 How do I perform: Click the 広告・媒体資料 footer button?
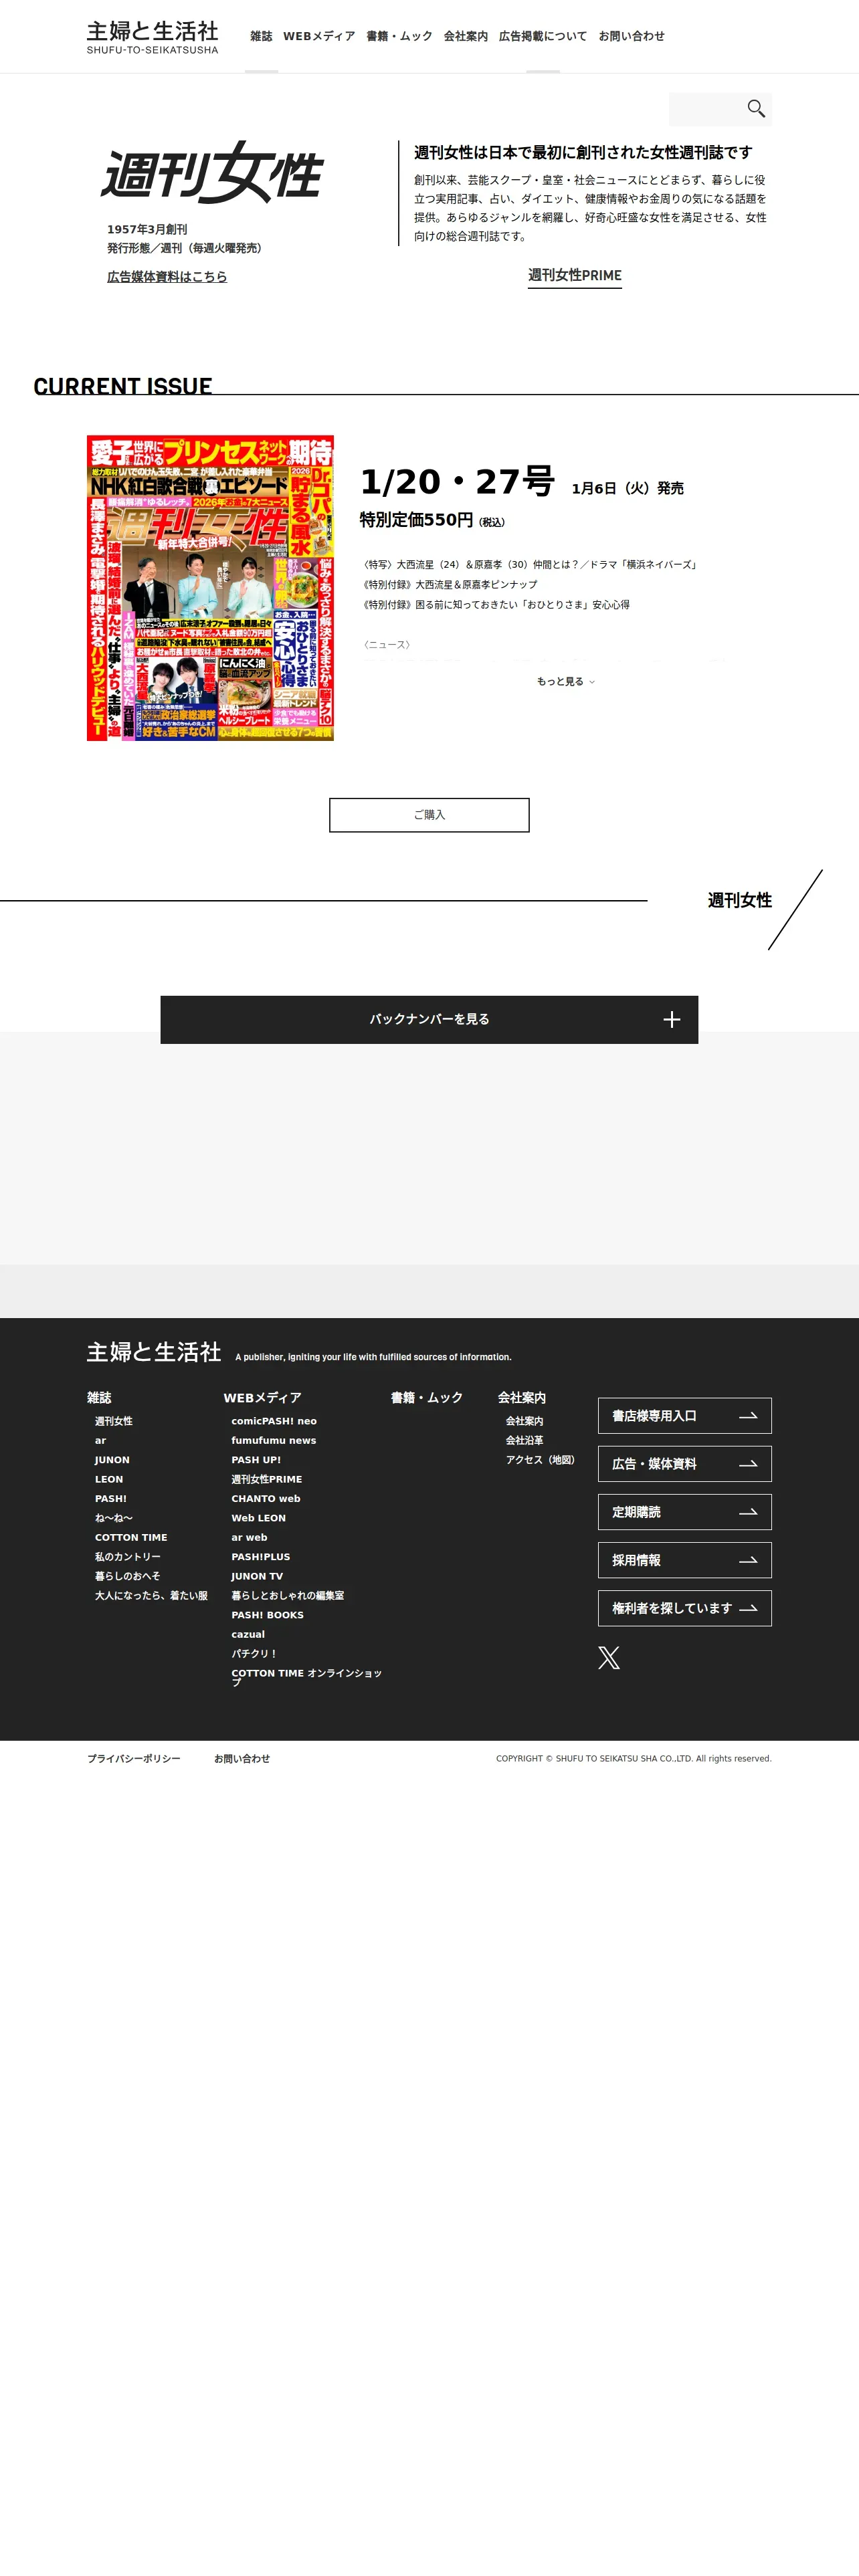(685, 1463)
